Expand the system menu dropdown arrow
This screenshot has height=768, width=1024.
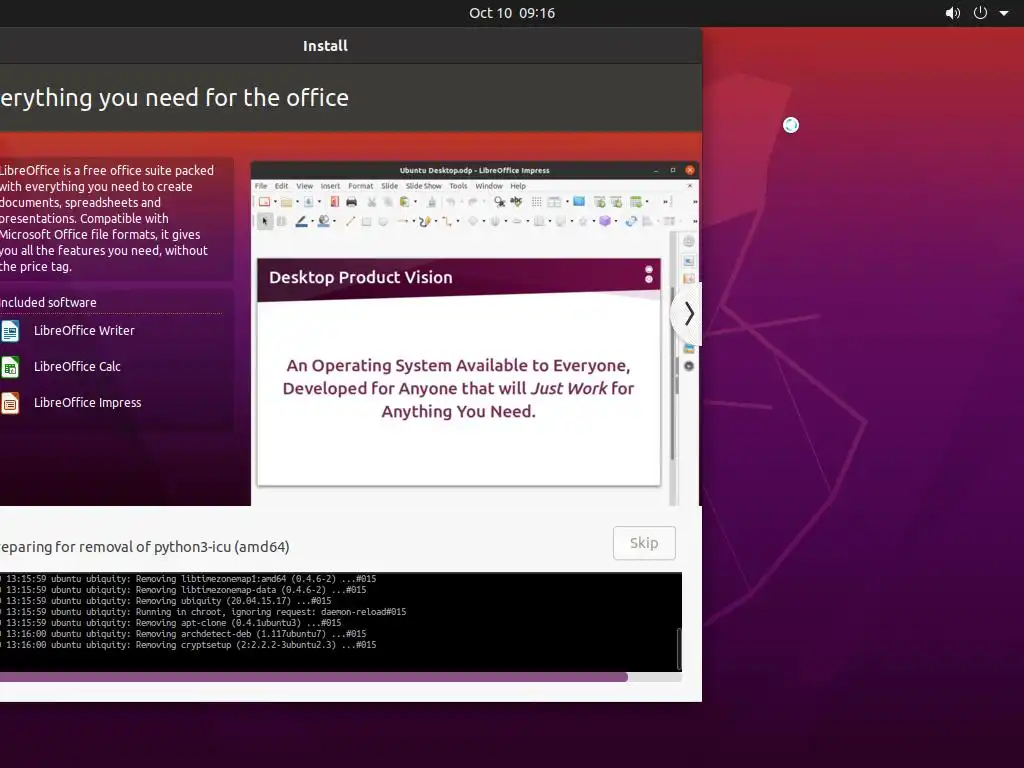1004,13
